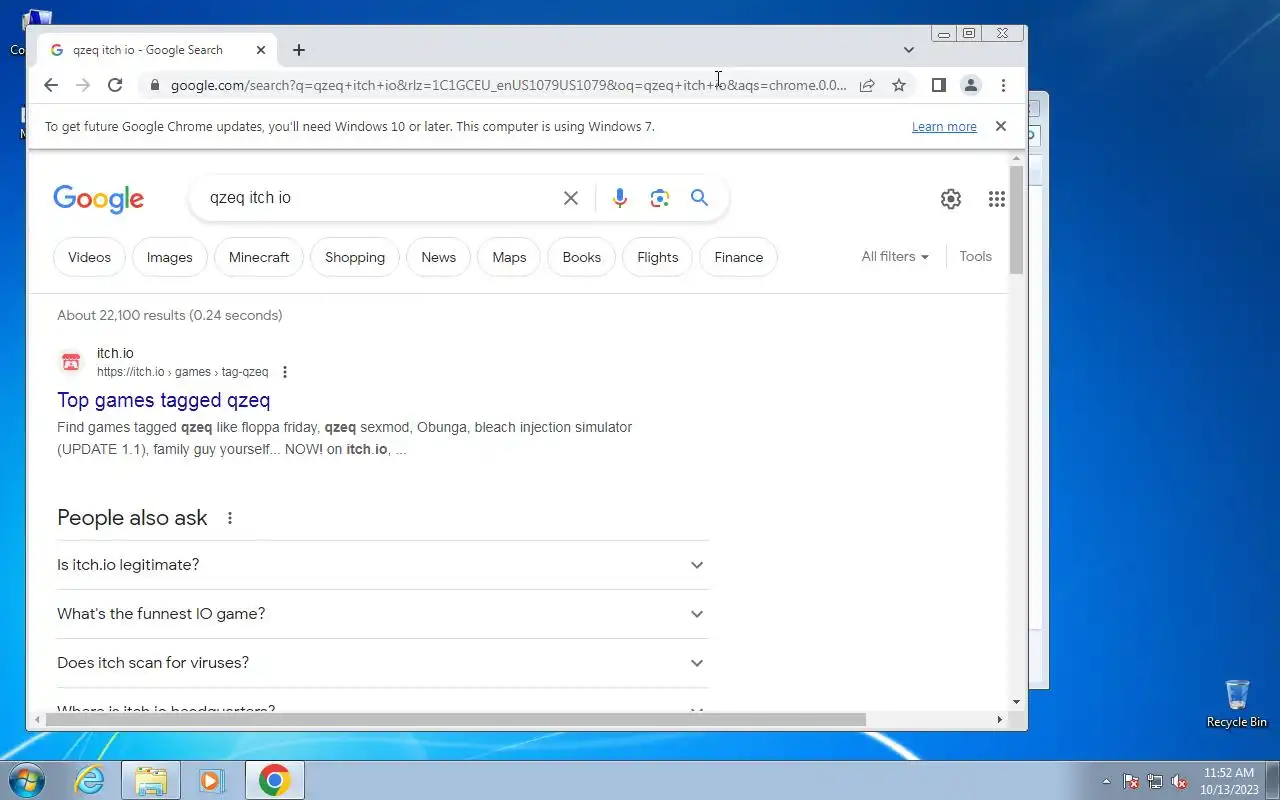Open a new tab with the plus button

[x=299, y=50]
